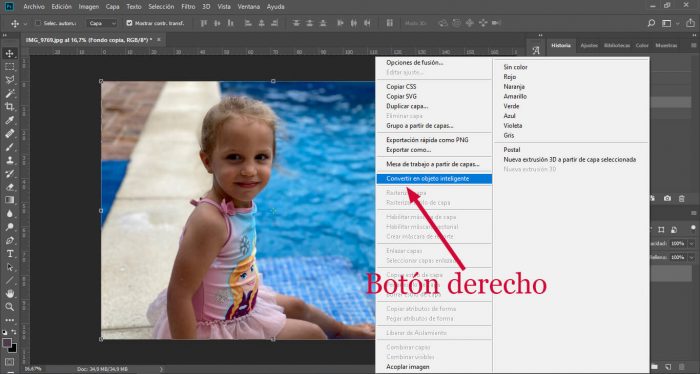The height and width of the screenshot is (374, 700).
Task: Expand the toolbox double-arrow toggle
Action: [5, 35]
